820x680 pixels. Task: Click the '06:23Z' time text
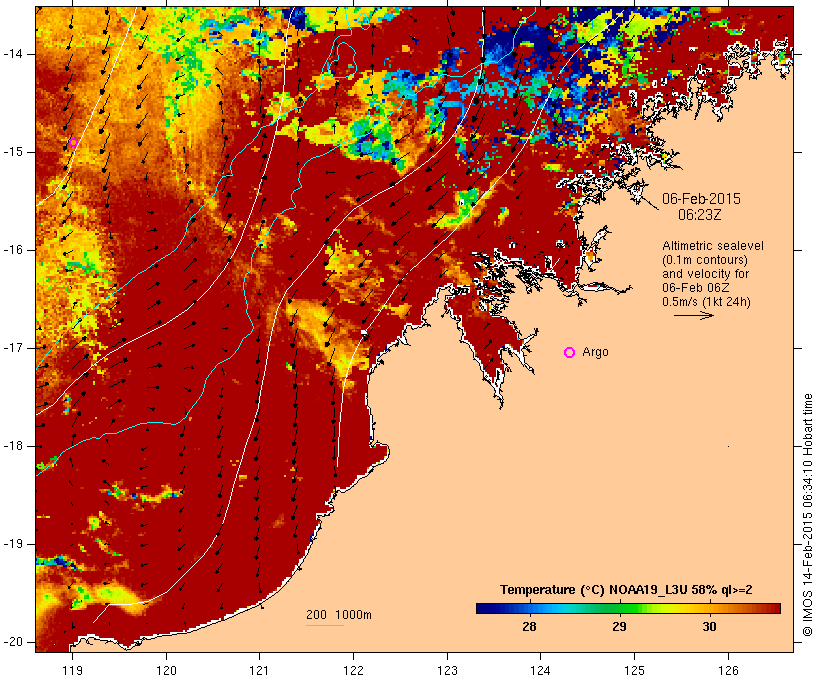tap(700, 215)
